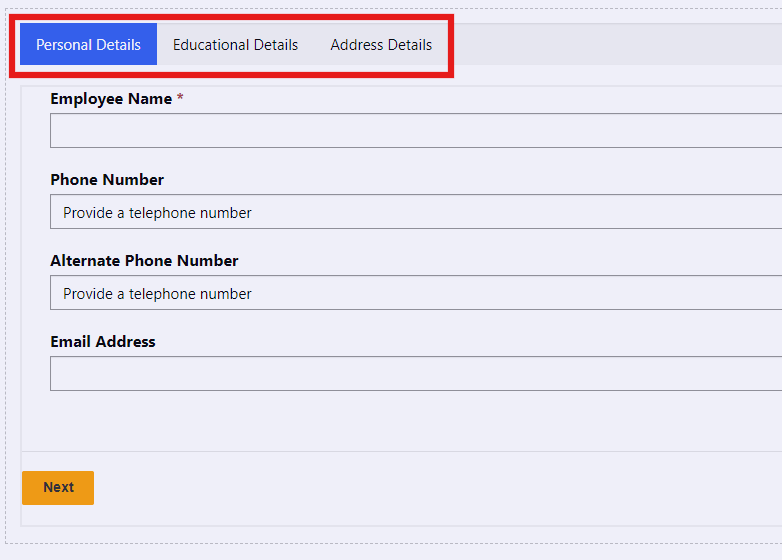Open the Address Details tab
Image resolution: width=782 pixels, height=560 pixels.
click(381, 45)
